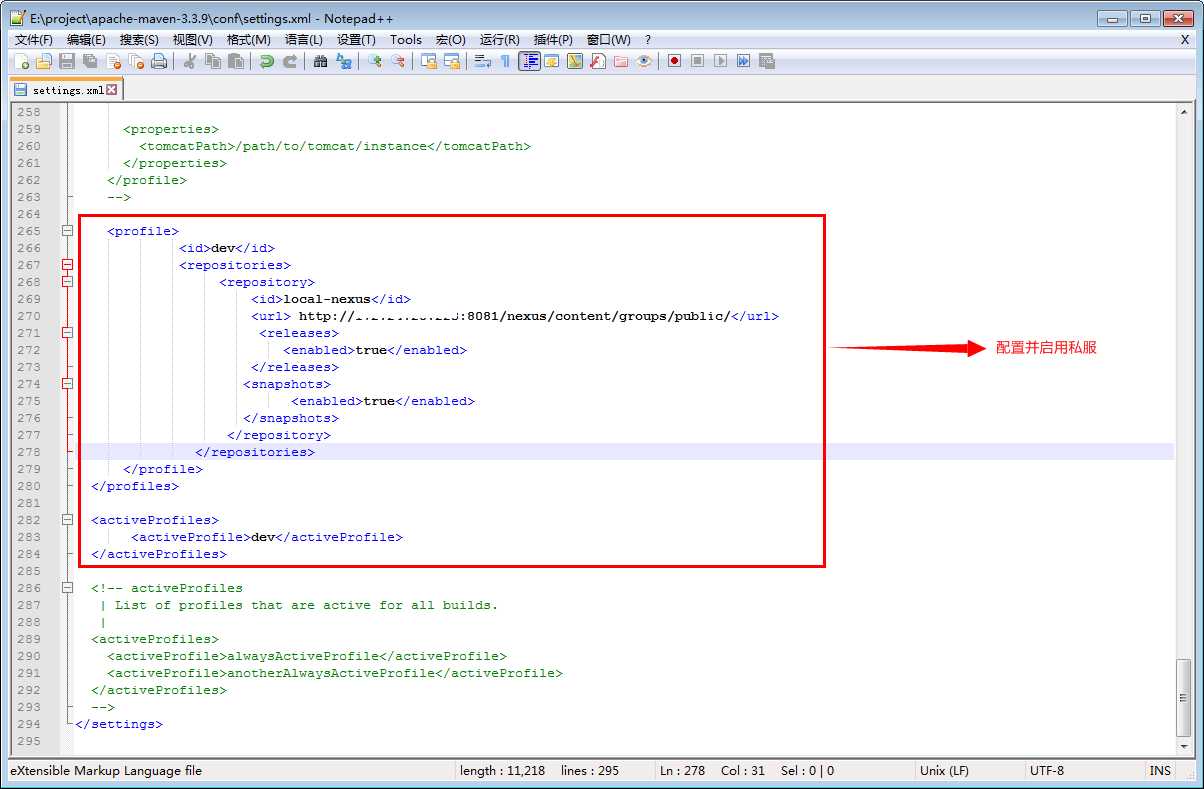The width and height of the screenshot is (1204, 789).
Task: Create a new document from the toolbar
Action: pyautogui.click(x=22, y=61)
